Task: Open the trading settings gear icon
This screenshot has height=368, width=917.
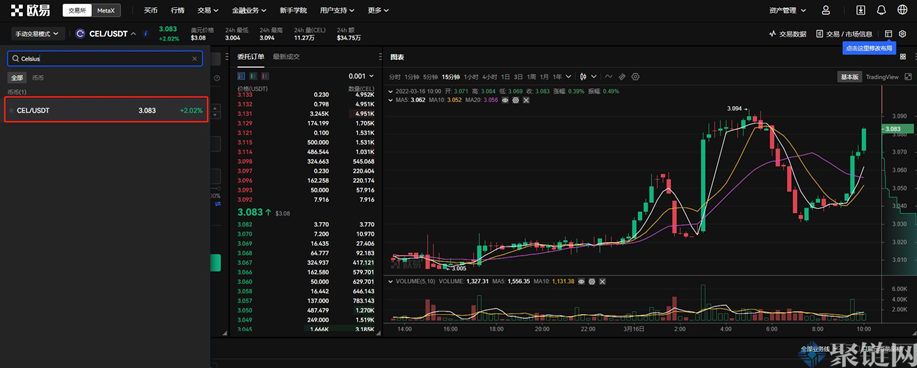Action: click(902, 34)
